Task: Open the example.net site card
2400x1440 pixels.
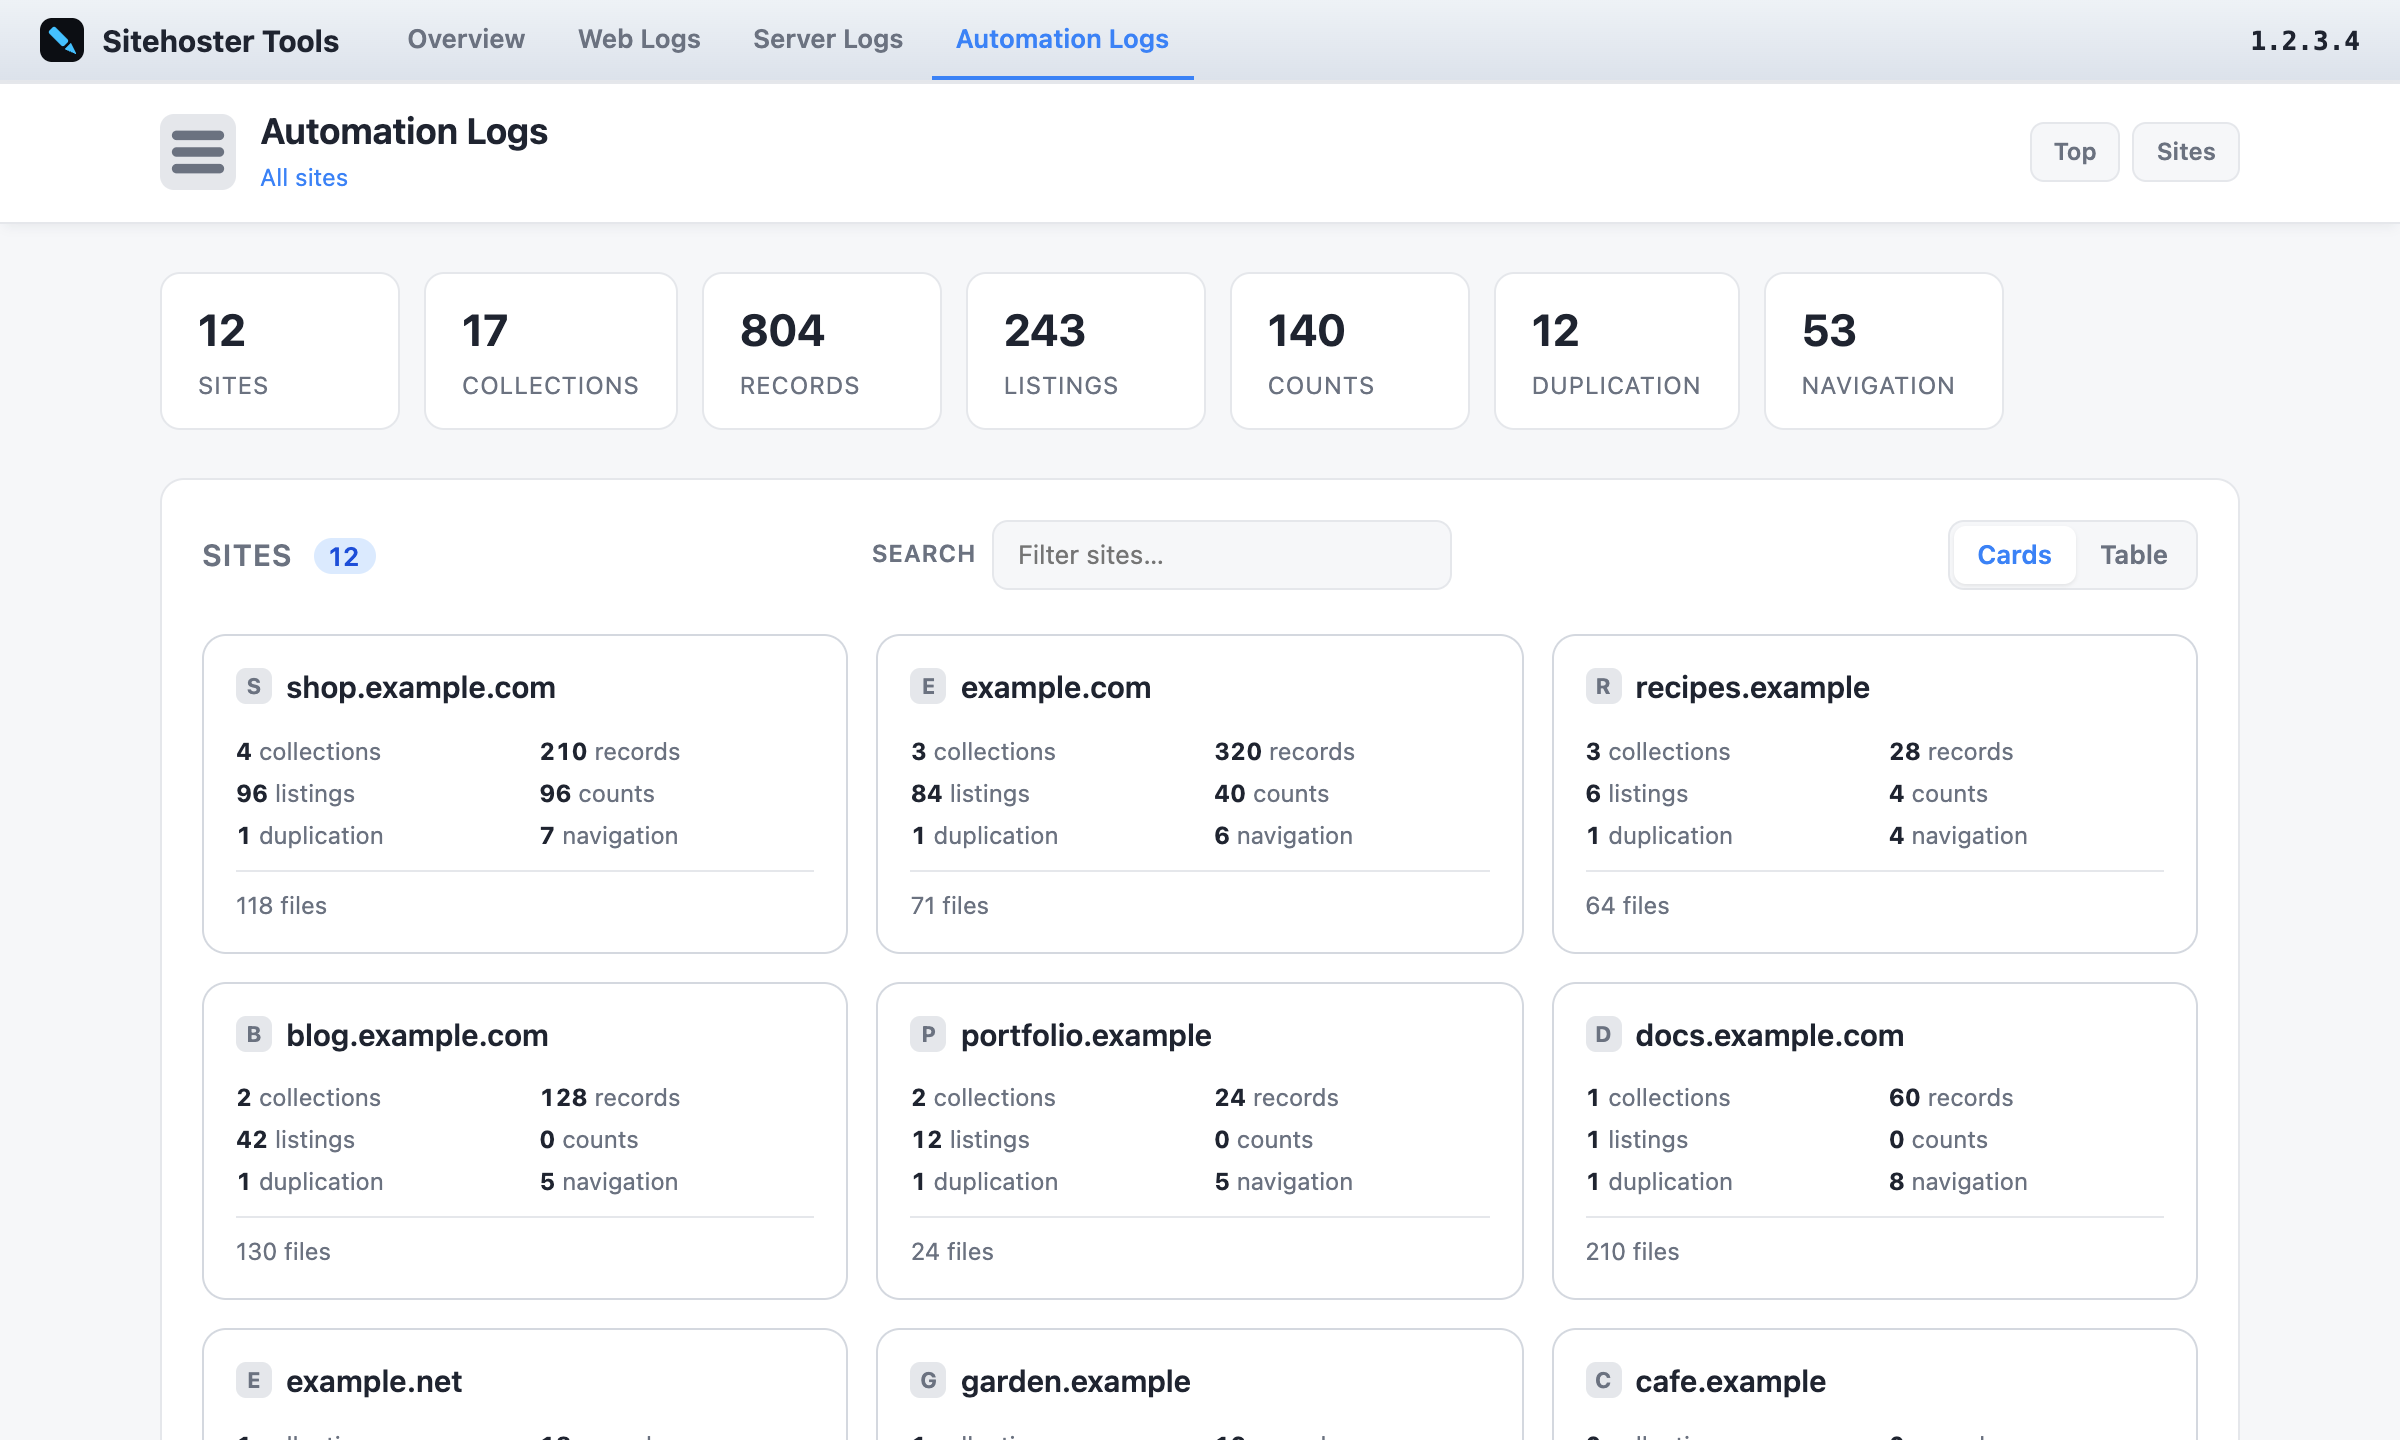Action: point(525,1385)
